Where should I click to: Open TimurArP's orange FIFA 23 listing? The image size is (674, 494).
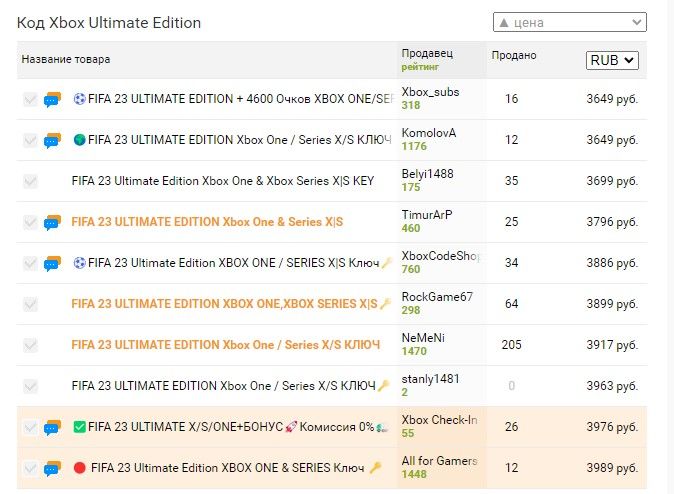click(207, 222)
